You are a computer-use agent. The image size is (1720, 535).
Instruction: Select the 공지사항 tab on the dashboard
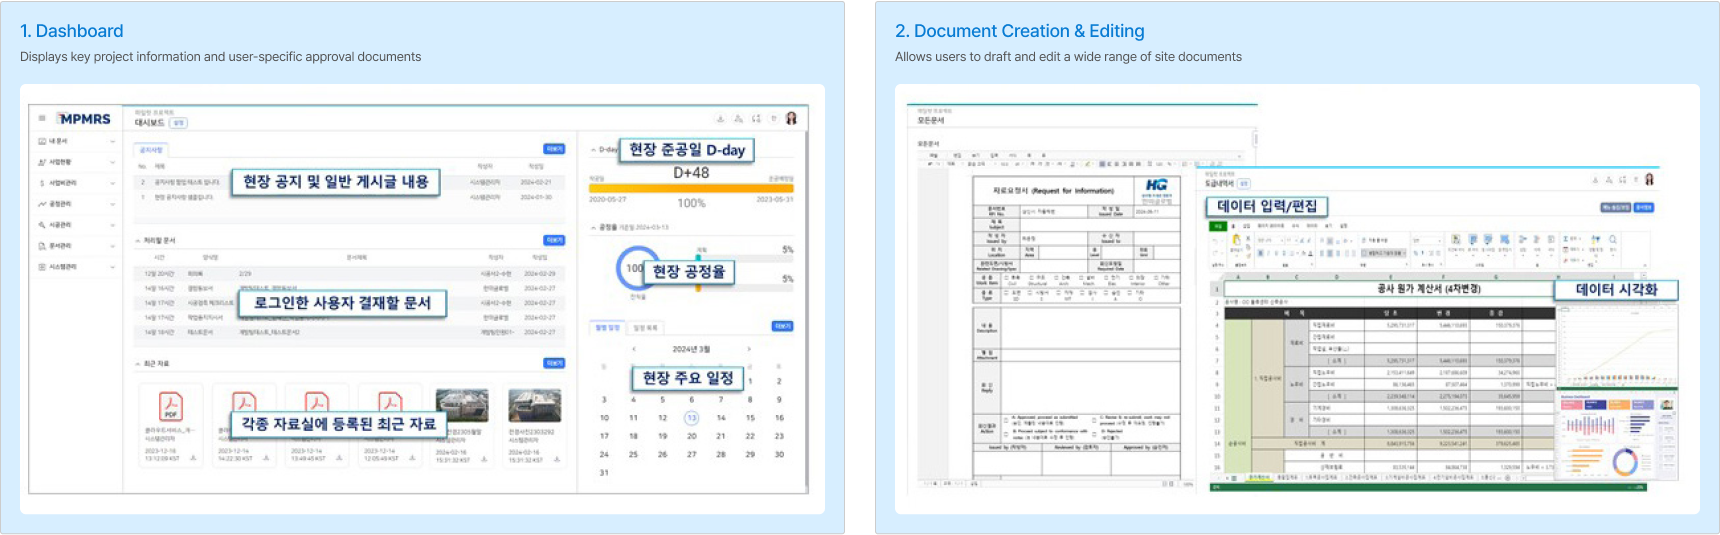click(151, 150)
